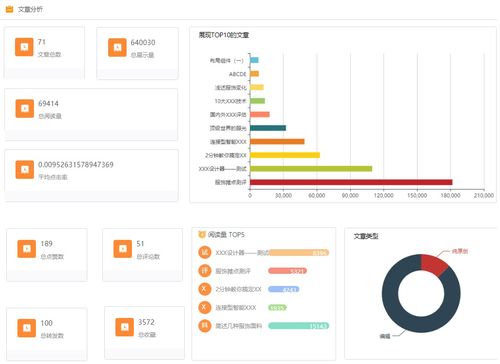Screen dimensions: 500x364
Task: Click the light blue bar for 布局组件（一）
Action: [x=254, y=60]
